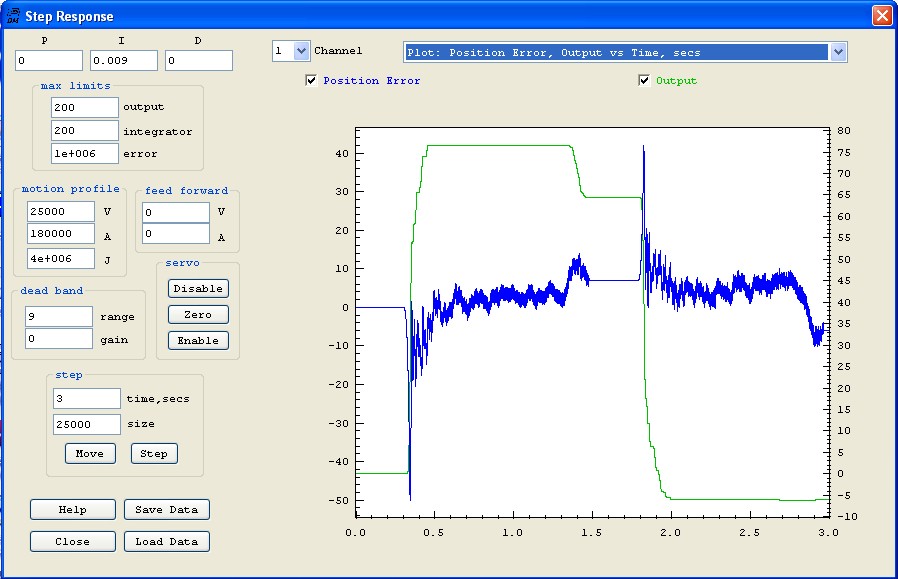Select the I gain input field
Image resolution: width=898 pixels, height=579 pixels.
click(x=124, y=61)
